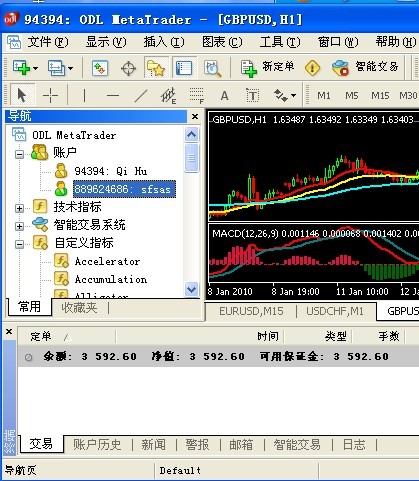Switch to 日志 terminal tab

(x=354, y=445)
